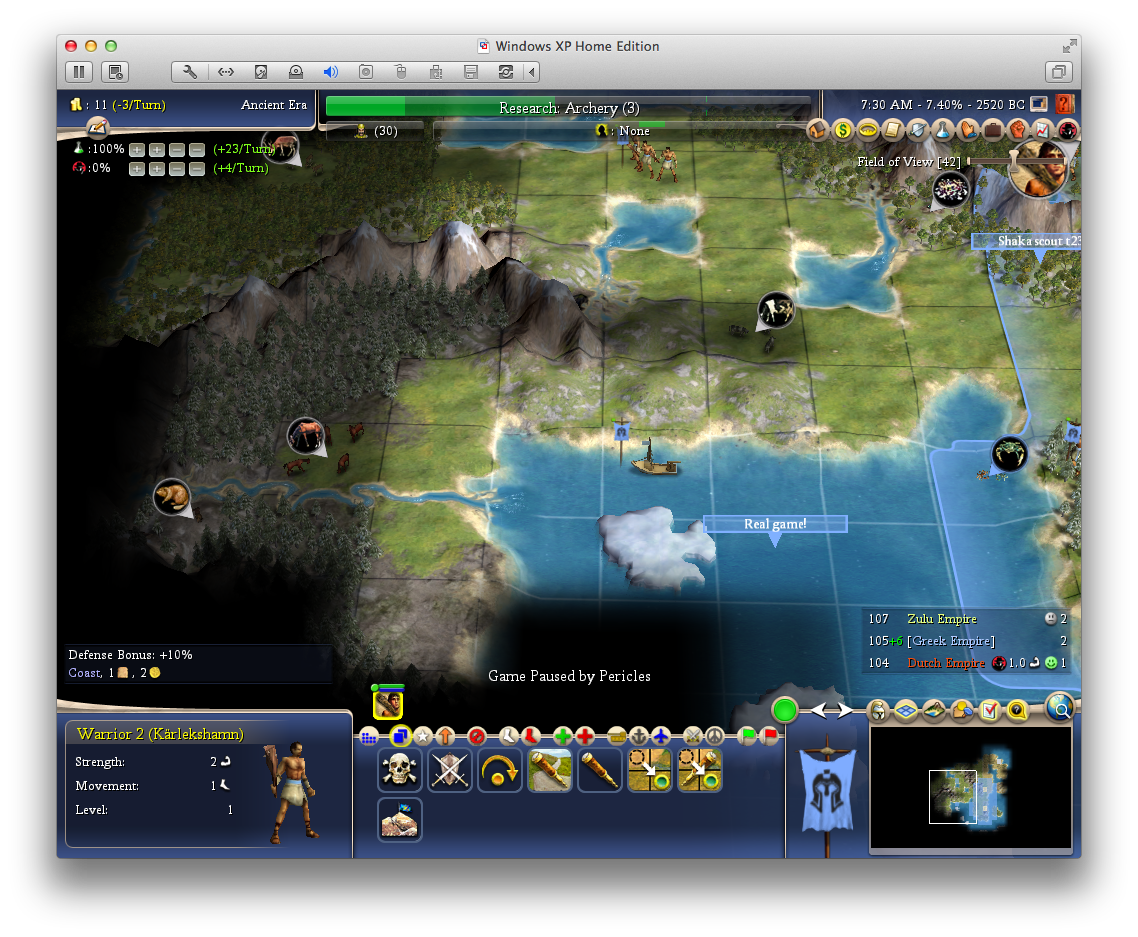Click the minimap in the corner
The width and height of the screenshot is (1138, 937).
click(970, 787)
